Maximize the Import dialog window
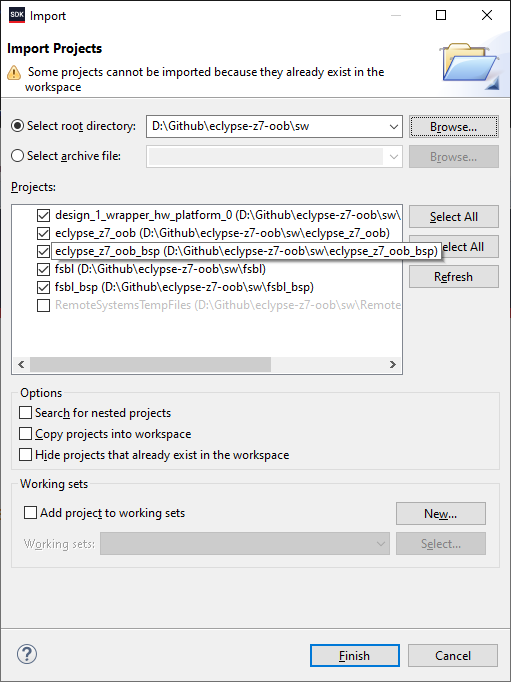This screenshot has height=682, width=511. pyautogui.click(x=441, y=15)
